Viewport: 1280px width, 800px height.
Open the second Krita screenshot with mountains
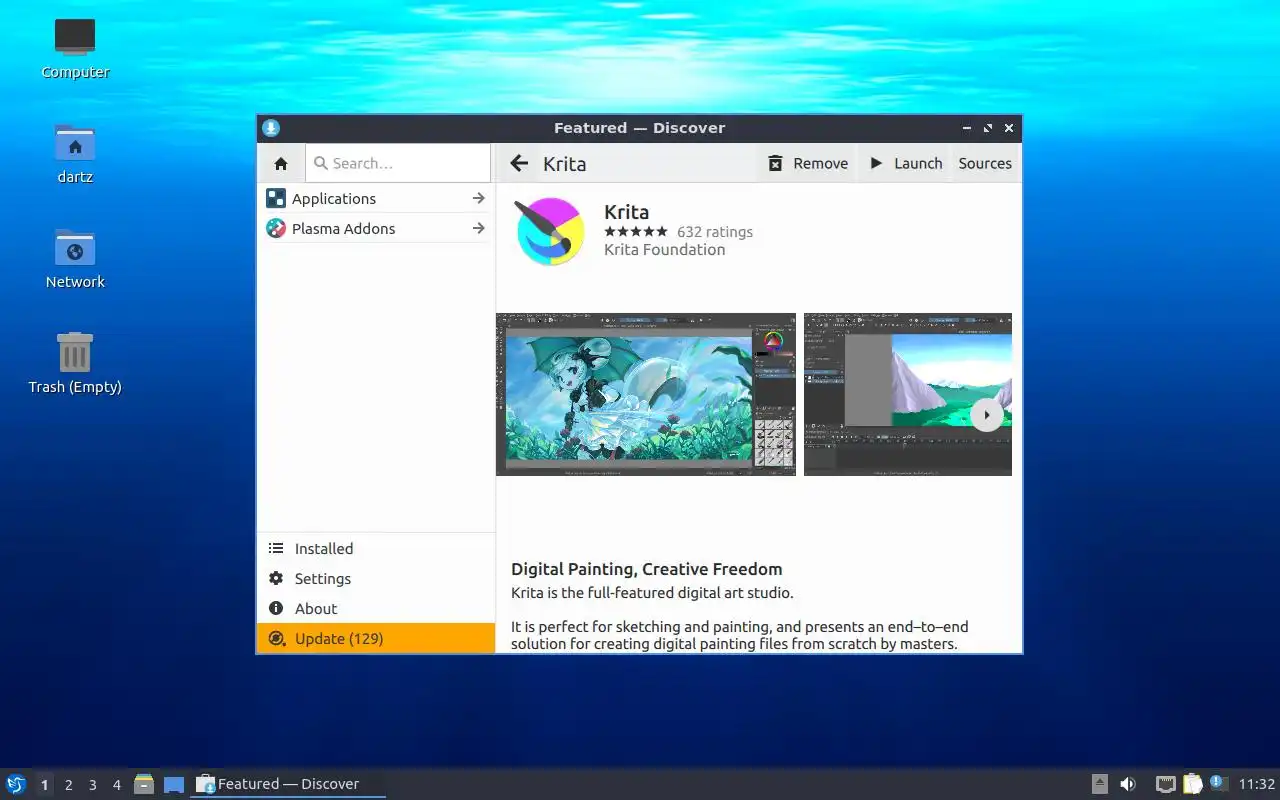(908, 394)
